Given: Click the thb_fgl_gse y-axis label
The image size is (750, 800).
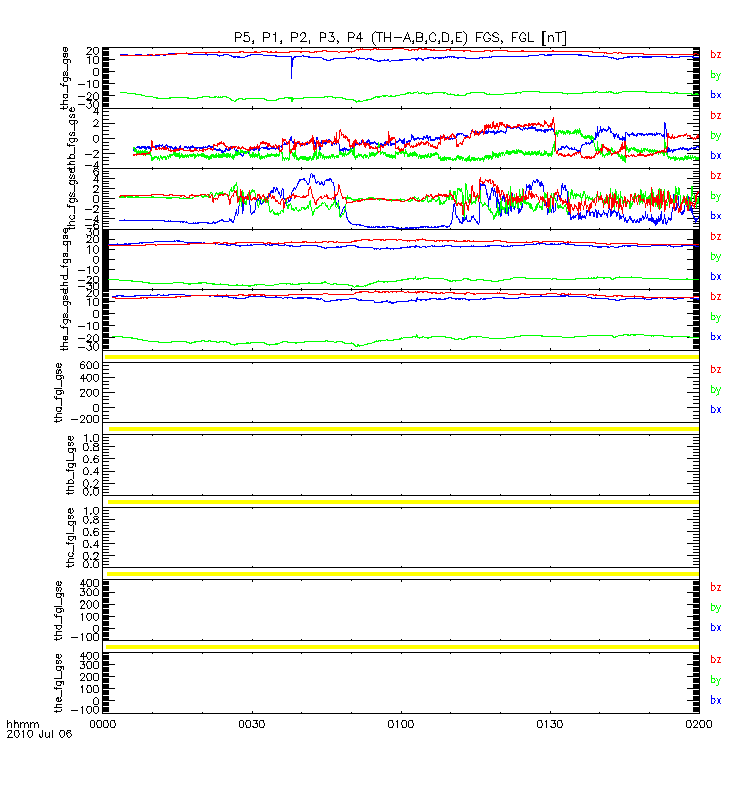Looking at the screenshot, I should coord(70,465).
